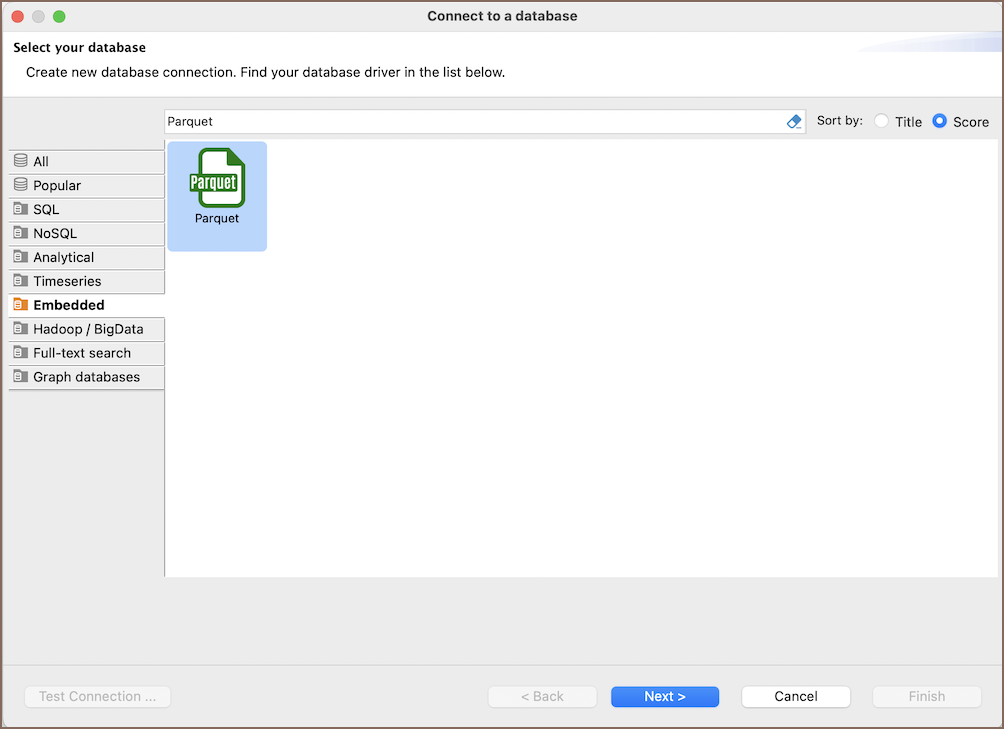Click the green macOS zoom window button
The width and height of the screenshot is (1004, 729).
(59, 16)
